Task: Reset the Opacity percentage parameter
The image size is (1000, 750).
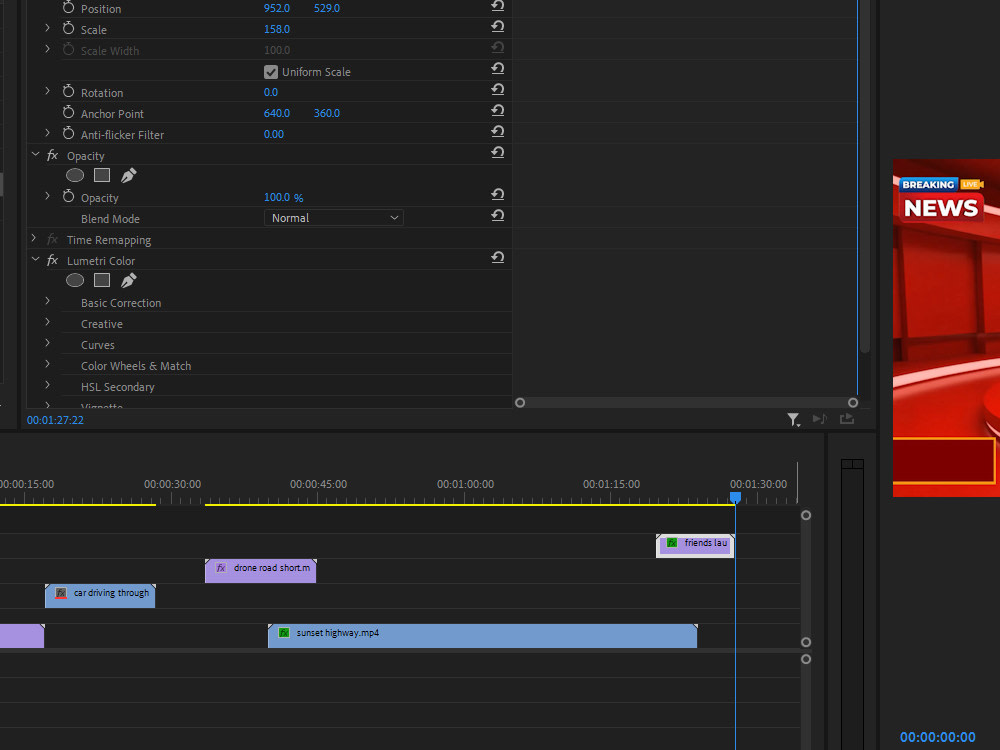Action: coord(497,195)
